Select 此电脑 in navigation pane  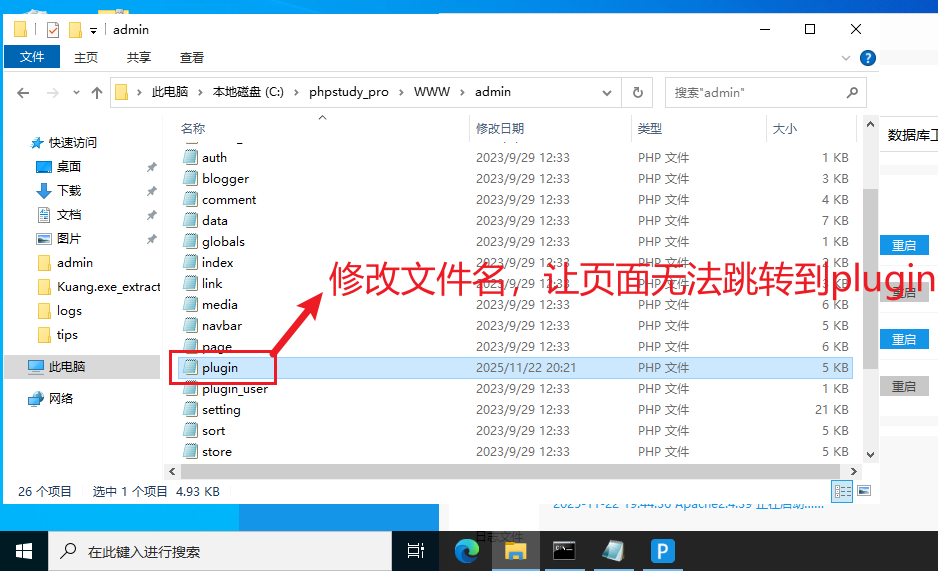pos(67,367)
